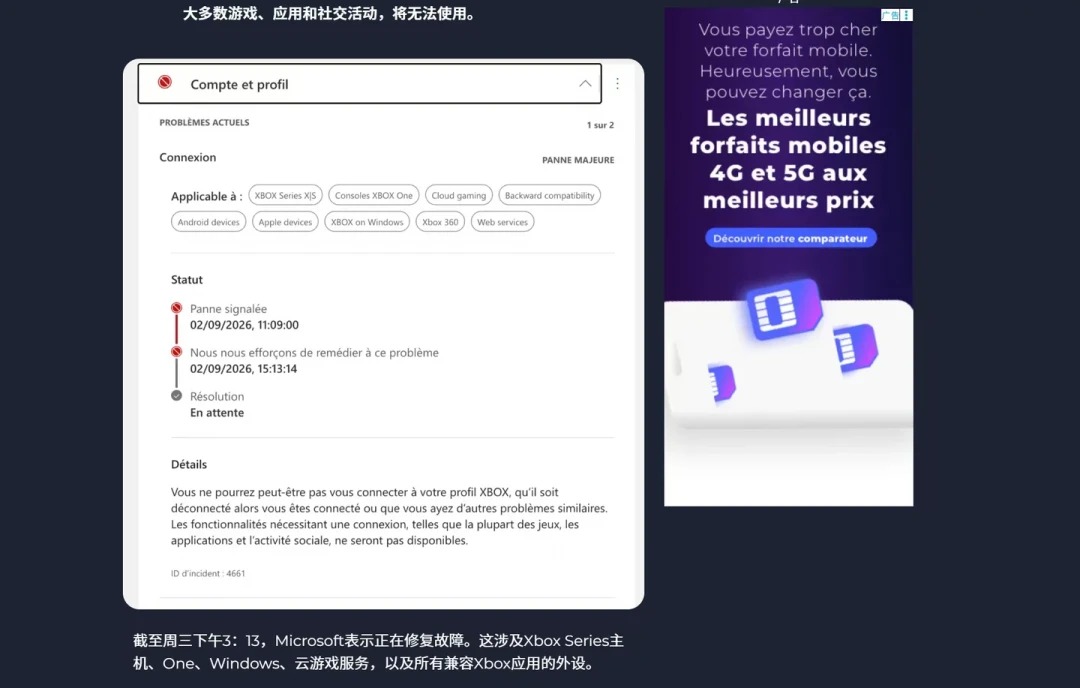This screenshot has height=688, width=1080.
Task: Select the Xbox 360 tag
Action: [x=440, y=222]
